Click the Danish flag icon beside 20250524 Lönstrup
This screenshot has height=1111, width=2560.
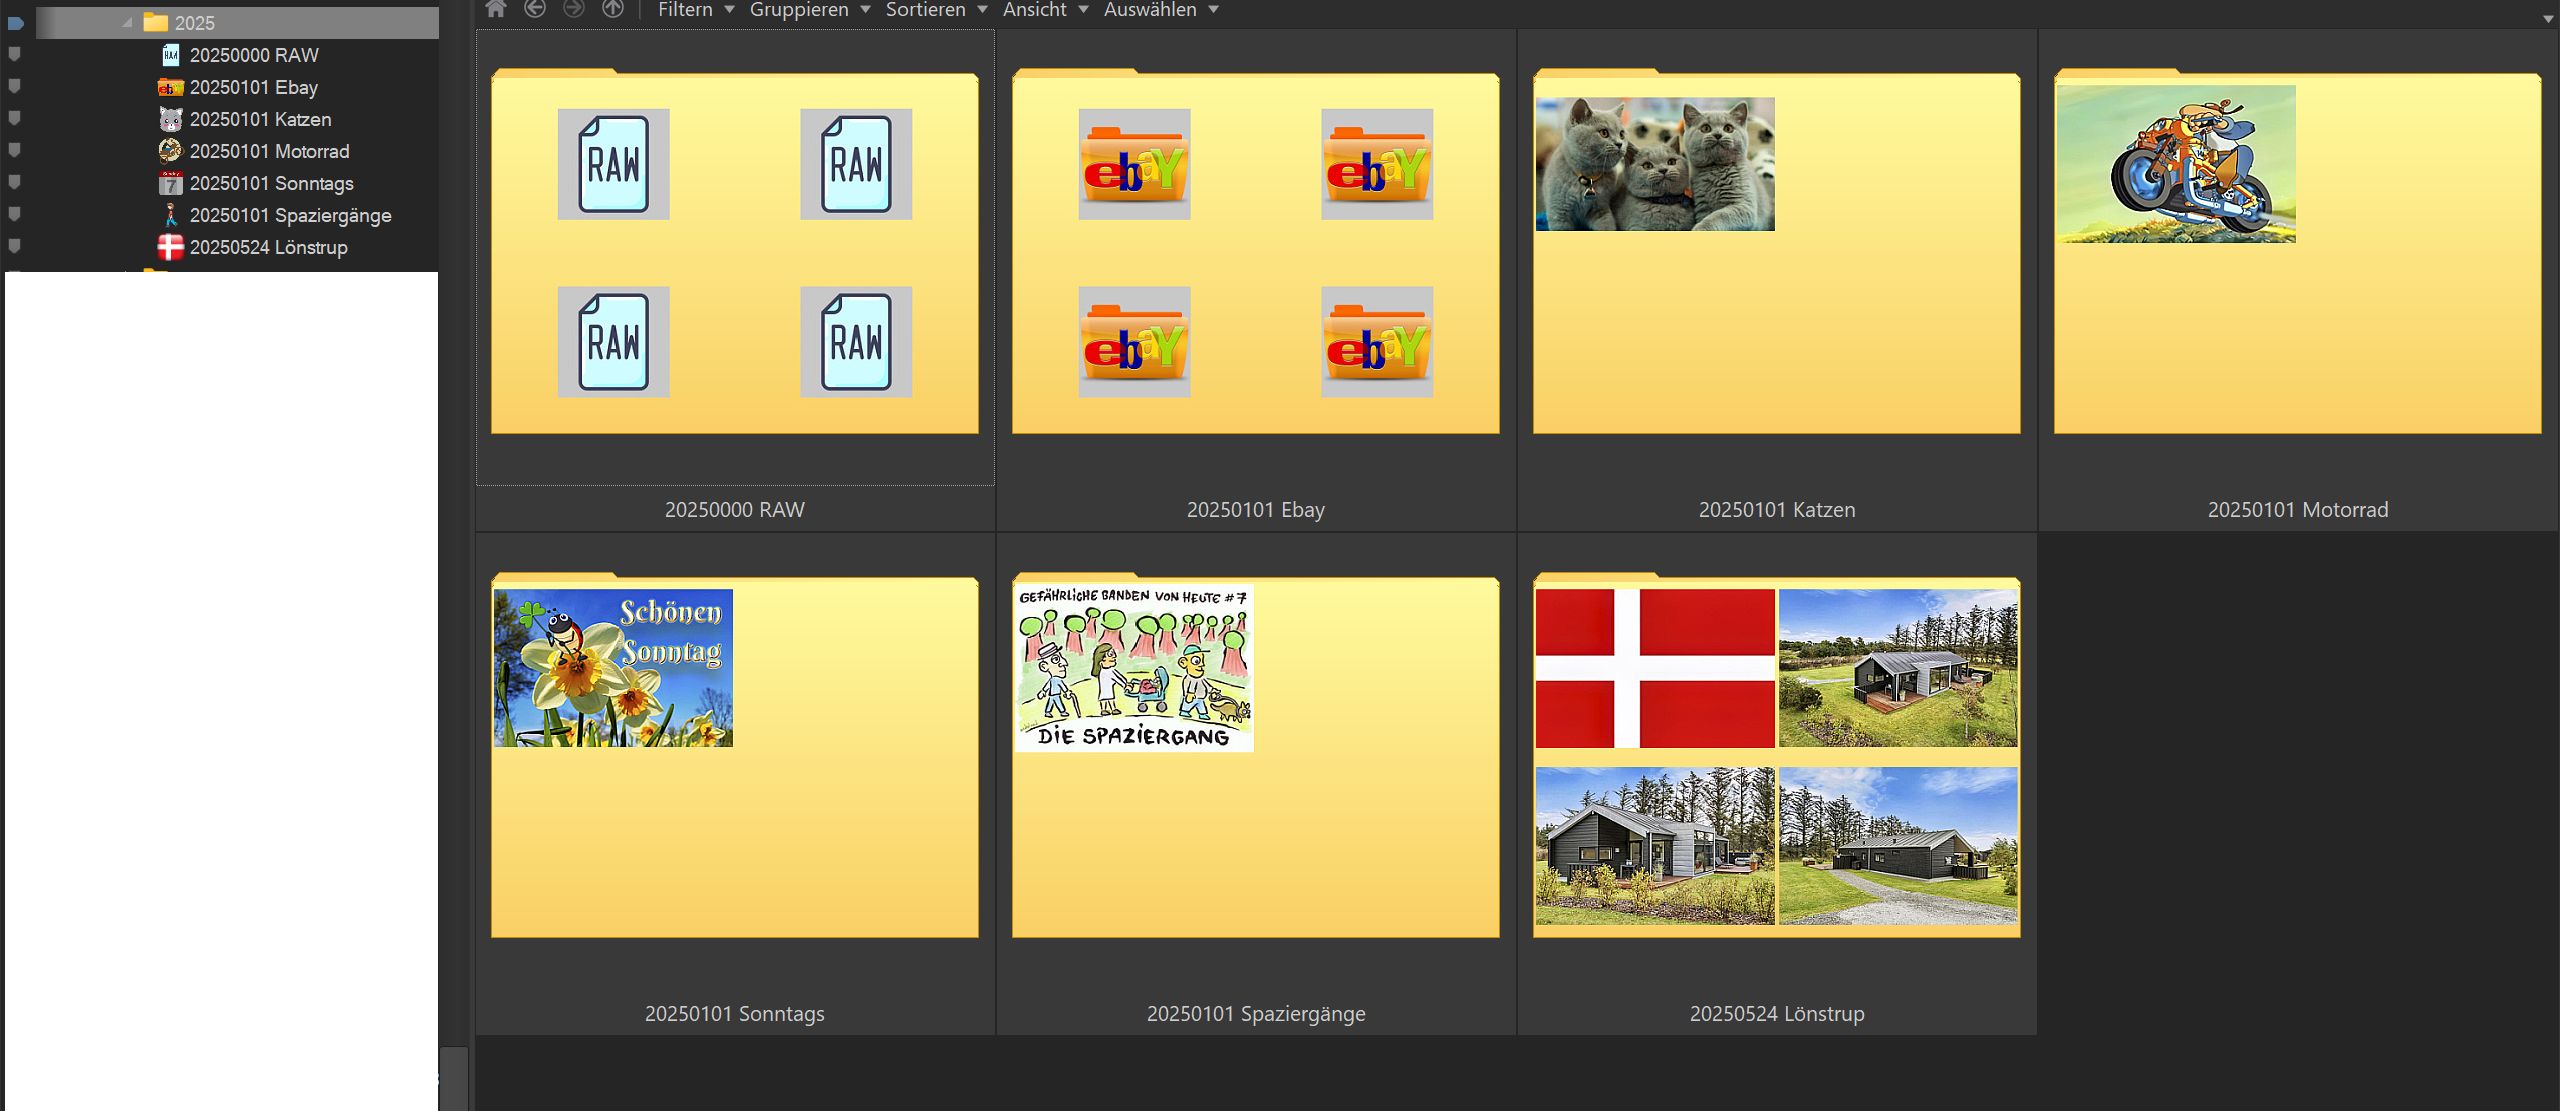pos(171,247)
